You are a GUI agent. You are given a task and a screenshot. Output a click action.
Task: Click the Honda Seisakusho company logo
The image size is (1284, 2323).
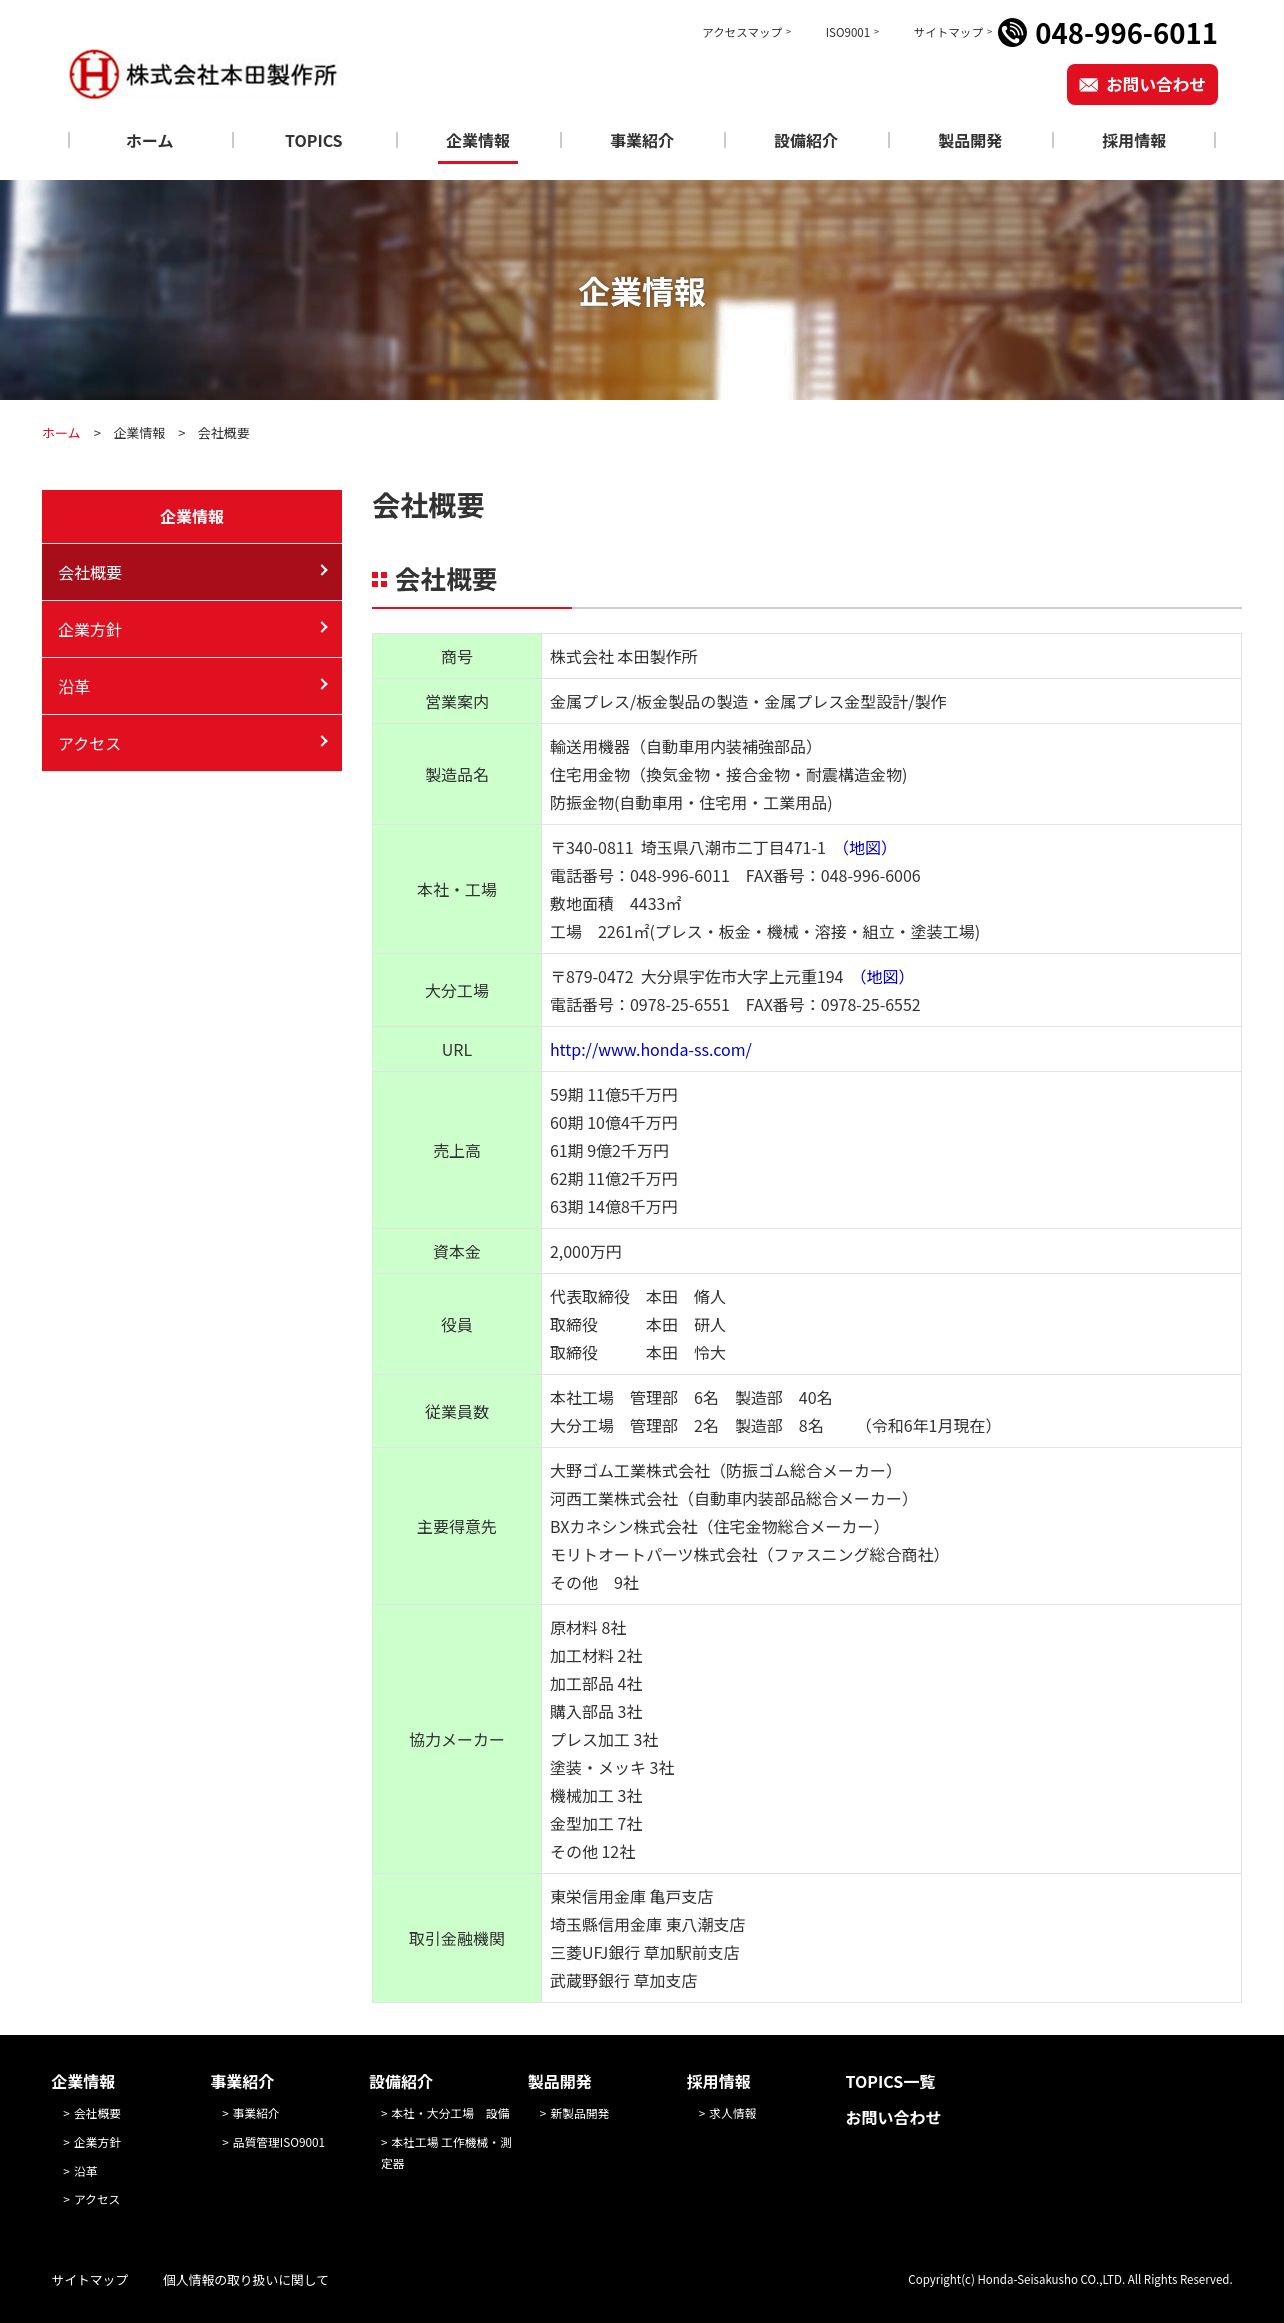click(203, 74)
